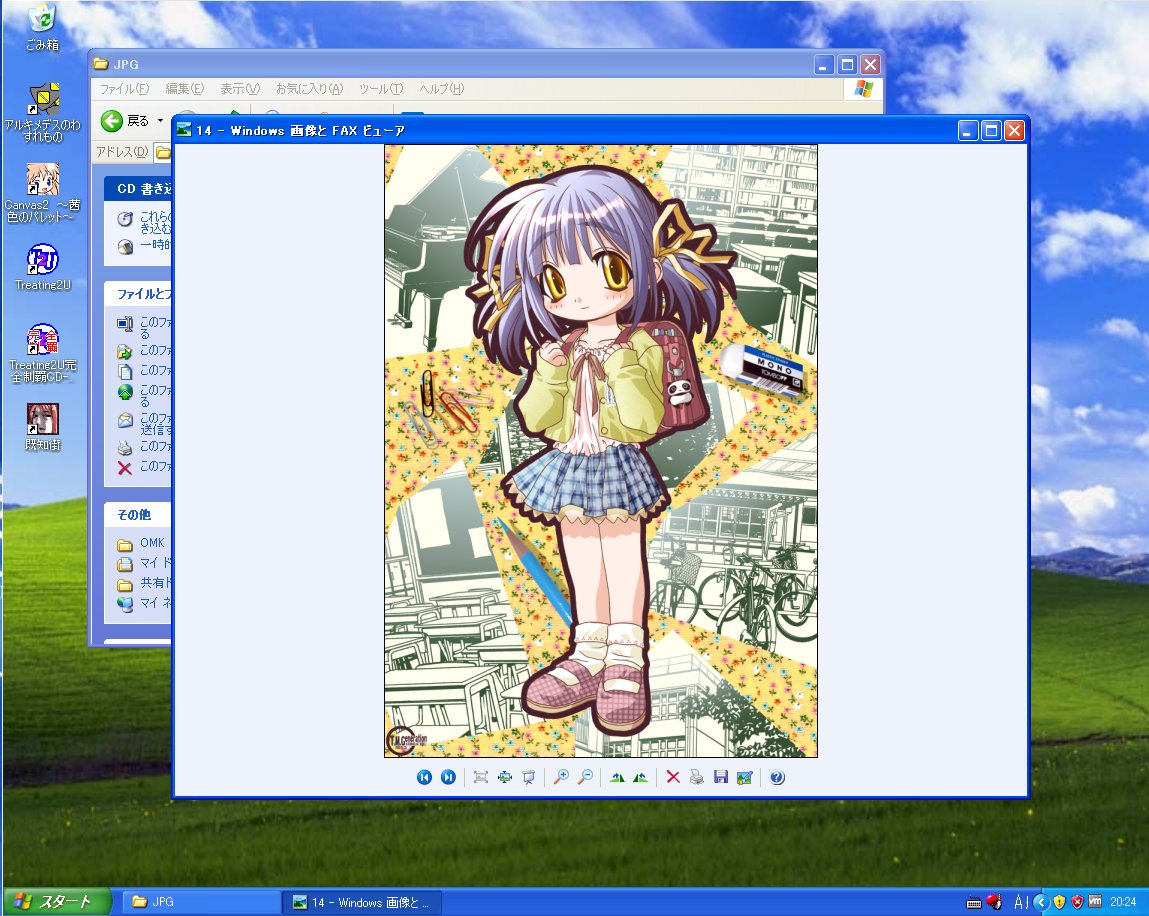This screenshot has height=916, width=1149.
Task: Select アルキメデスのわすれもの desktop shortcut
Action: [43, 112]
